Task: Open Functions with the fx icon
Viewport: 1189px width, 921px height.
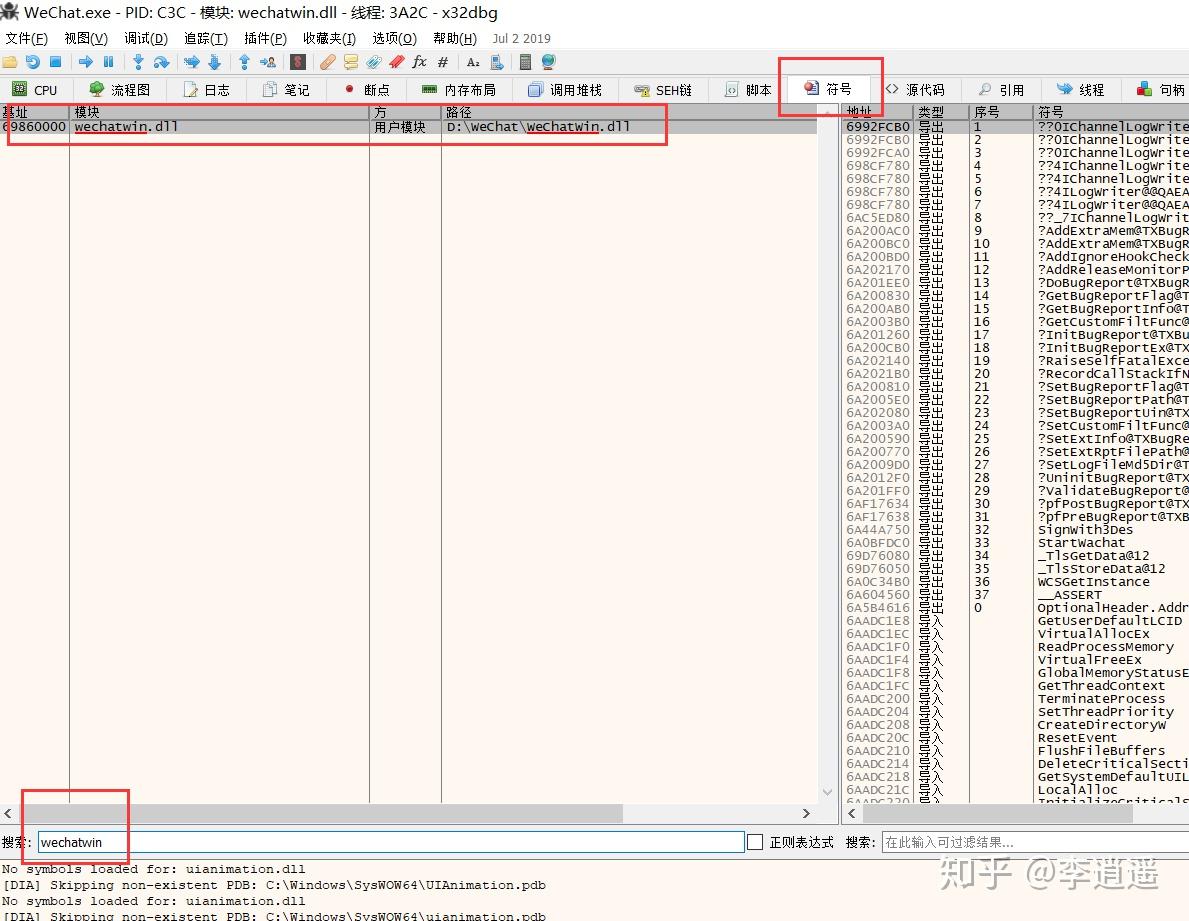Action: 419,62
